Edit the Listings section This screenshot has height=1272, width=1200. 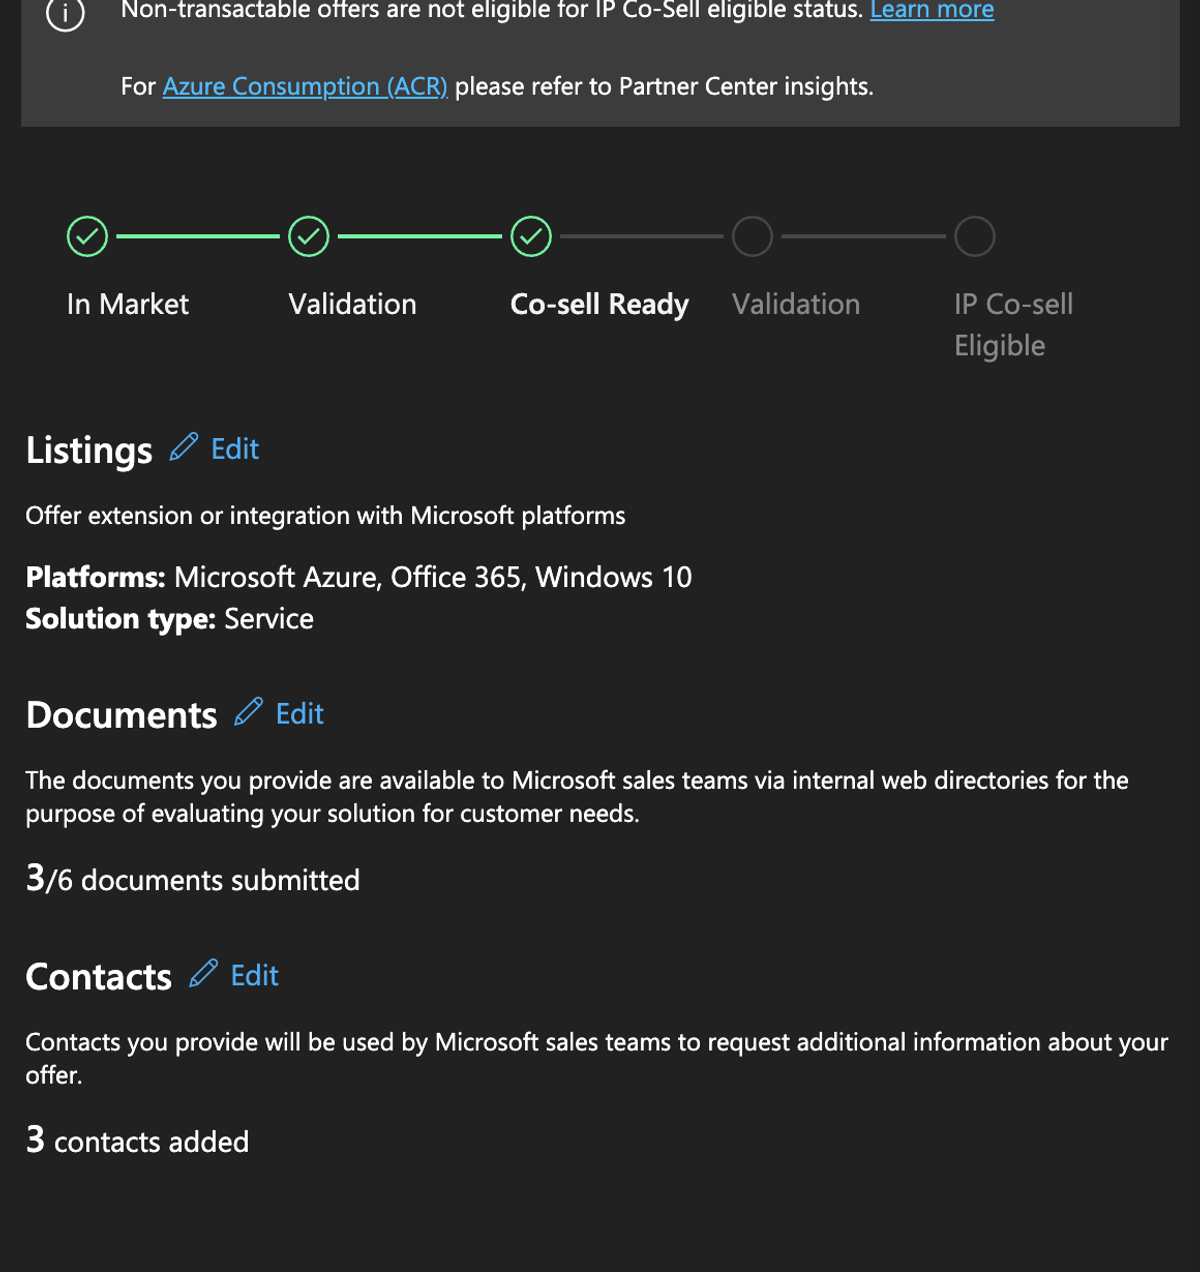(235, 449)
